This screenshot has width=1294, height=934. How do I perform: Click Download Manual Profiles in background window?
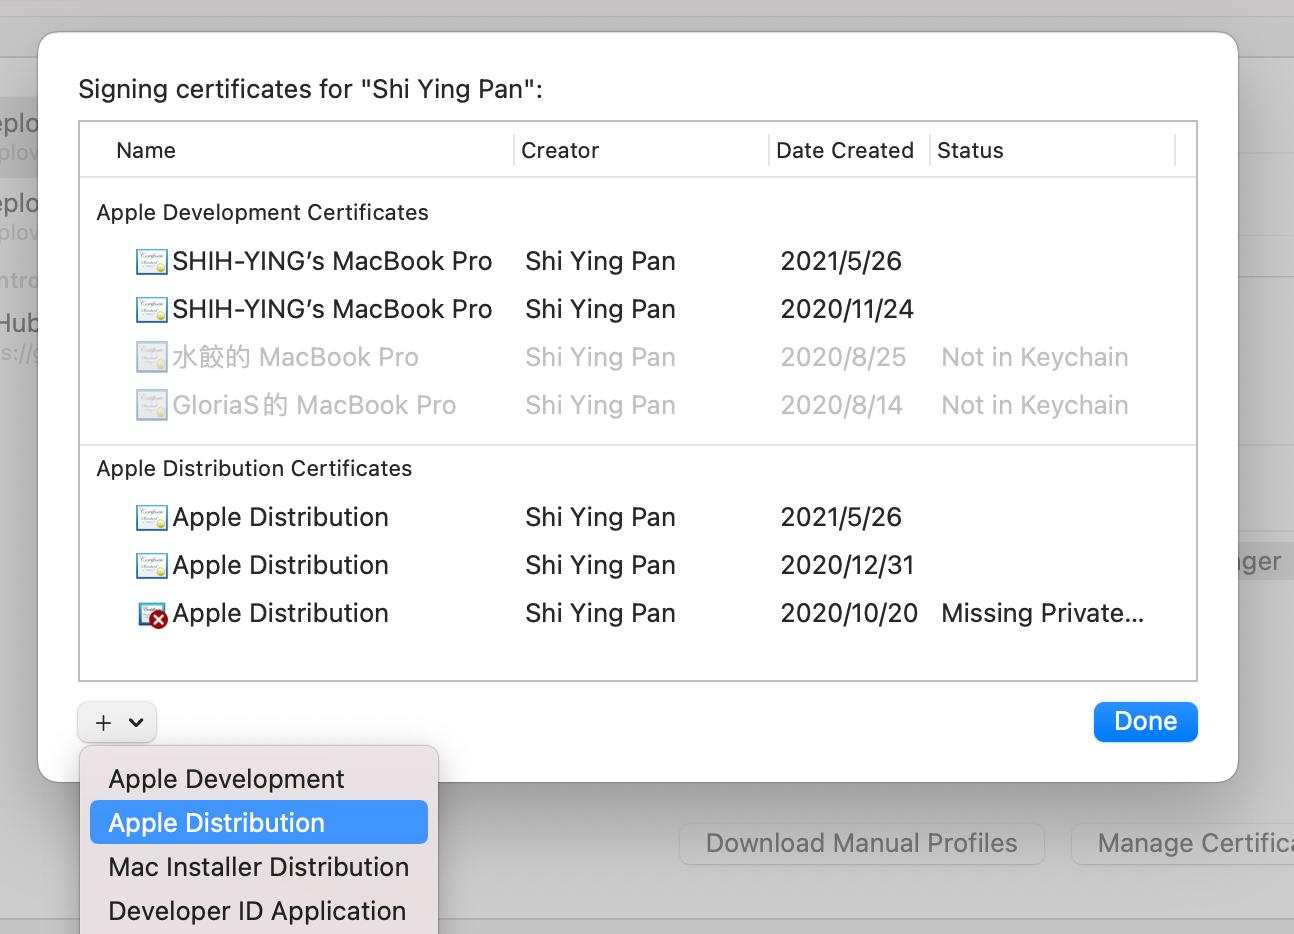(862, 844)
